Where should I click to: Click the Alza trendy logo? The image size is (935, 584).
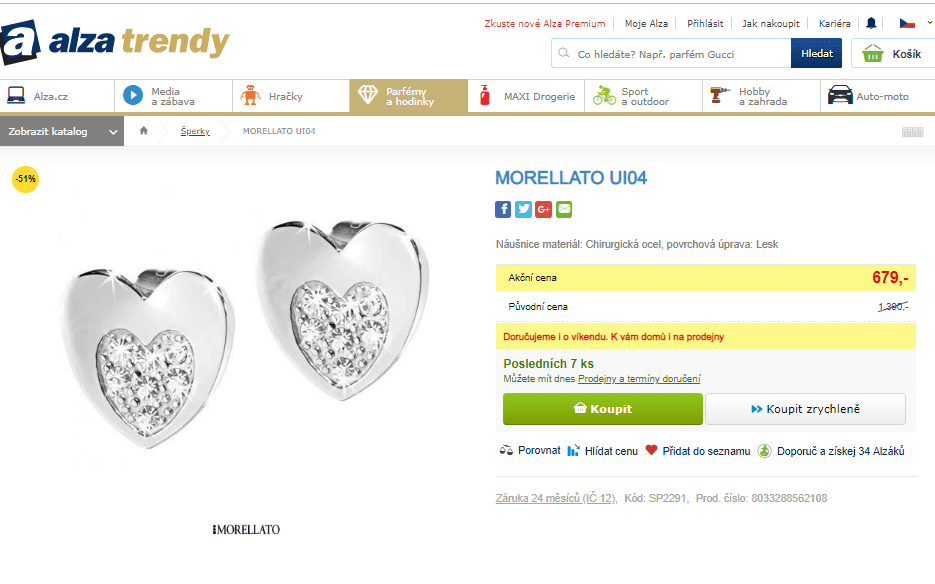(x=115, y=42)
